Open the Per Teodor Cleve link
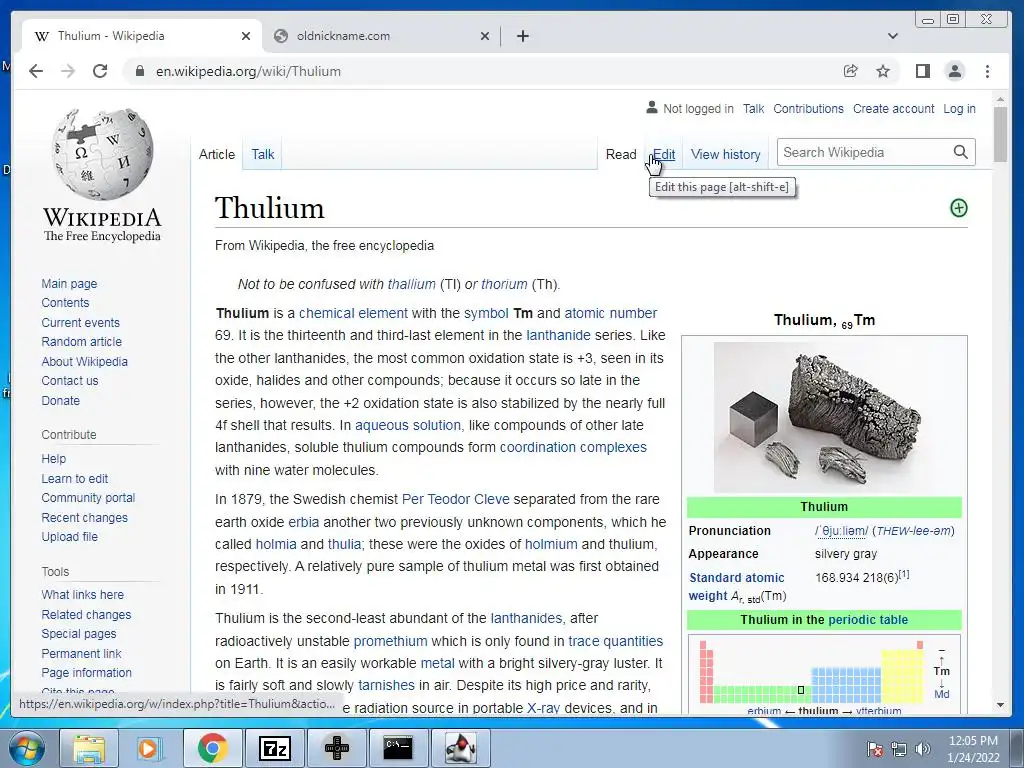 [456, 499]
